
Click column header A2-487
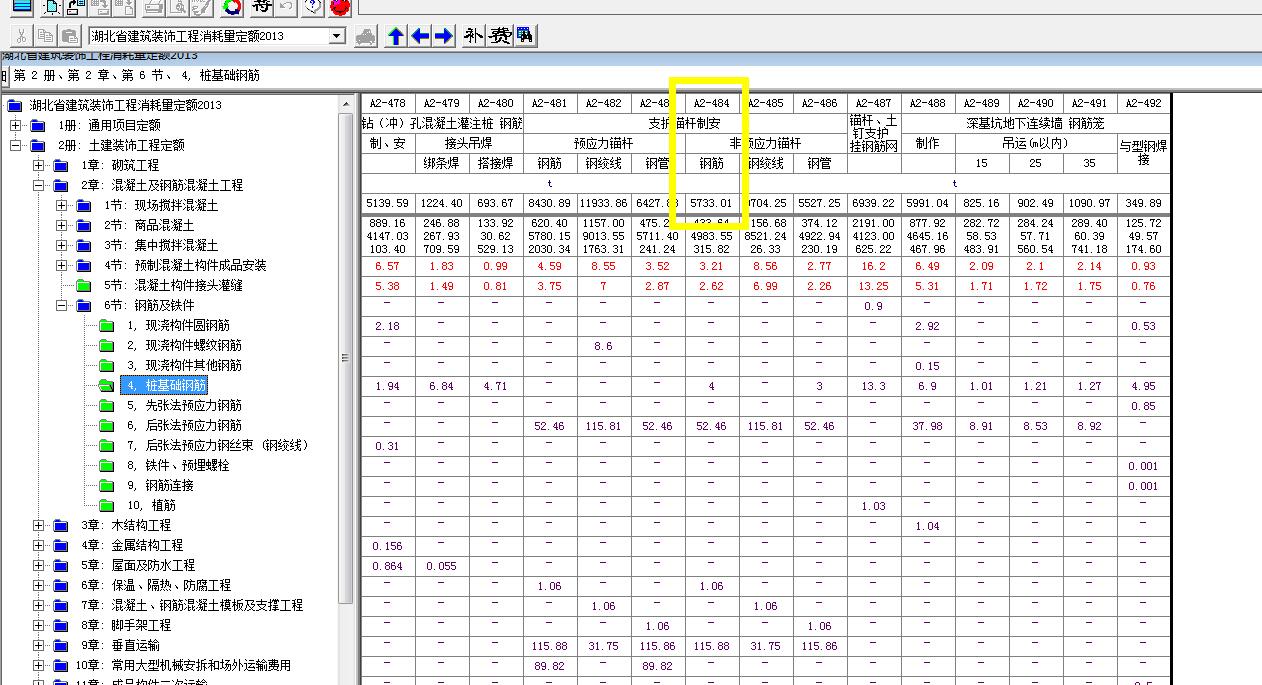[874, 103]
